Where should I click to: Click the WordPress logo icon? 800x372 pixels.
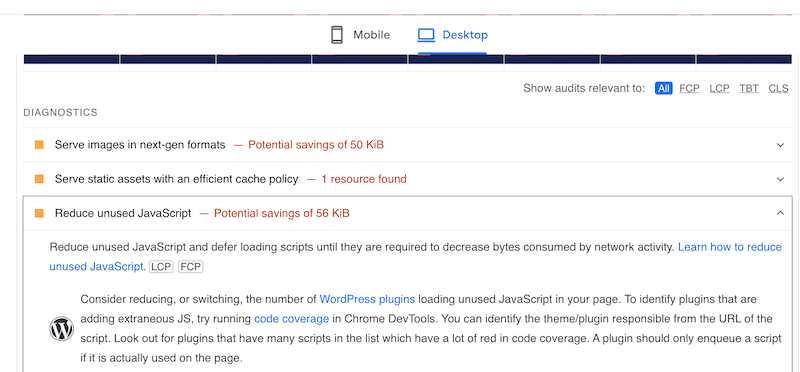pyautogui.click(x=62, y=329)
